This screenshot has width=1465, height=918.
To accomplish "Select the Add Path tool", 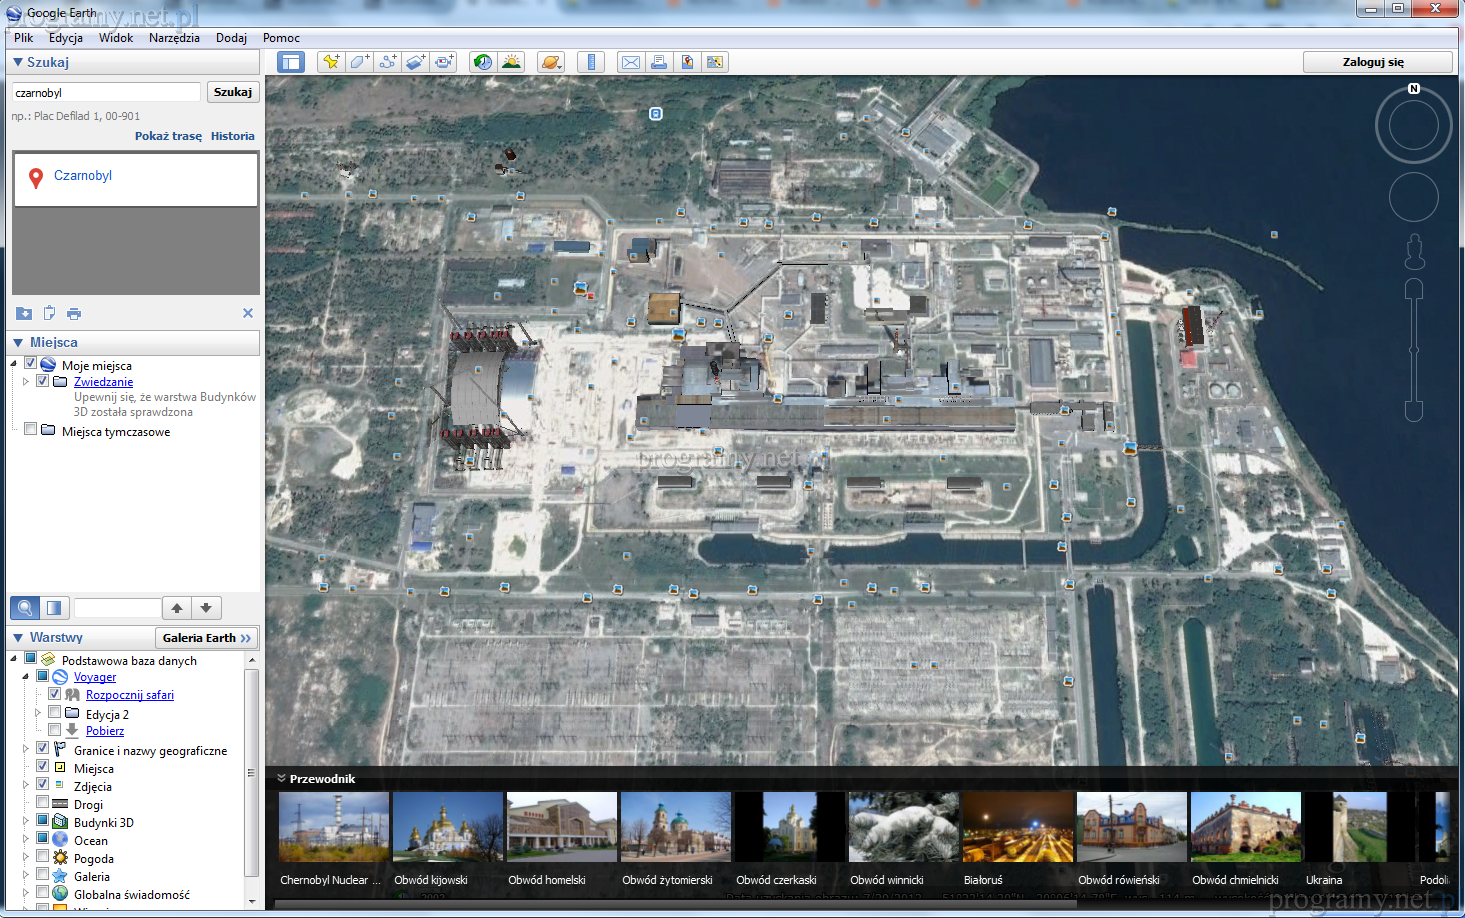I will click(387, 62).
